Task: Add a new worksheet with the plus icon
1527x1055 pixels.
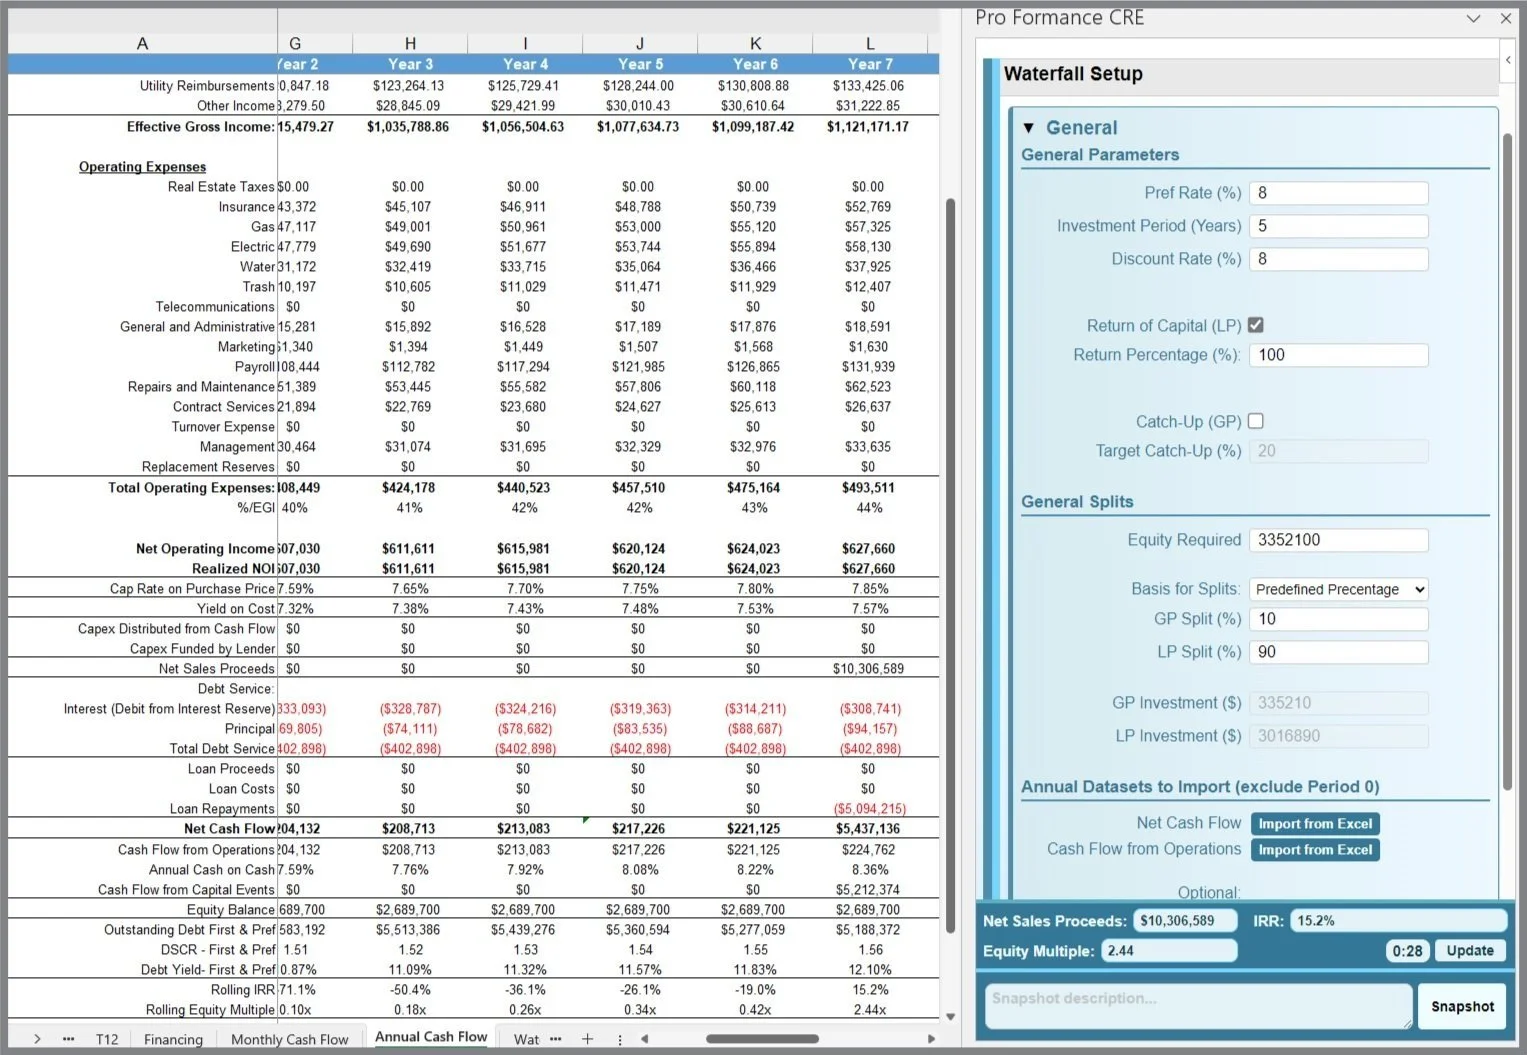Action: (588, 1039)
